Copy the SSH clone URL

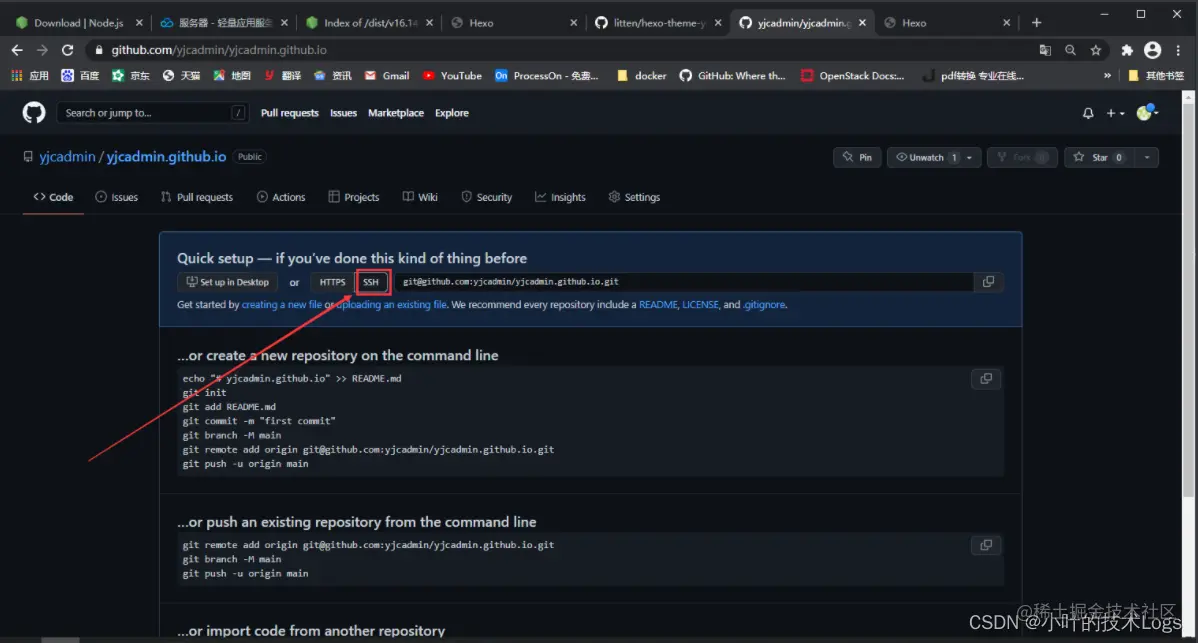[988, 282]
